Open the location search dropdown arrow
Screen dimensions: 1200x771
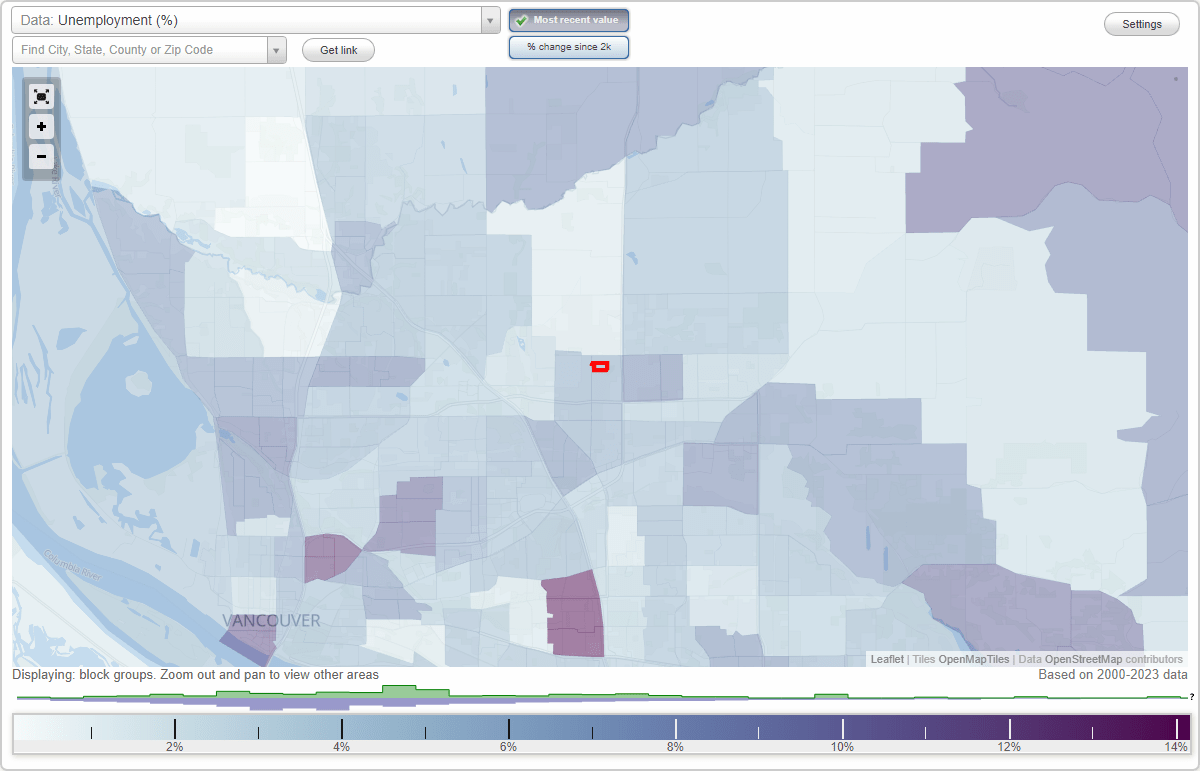[277, 49]
